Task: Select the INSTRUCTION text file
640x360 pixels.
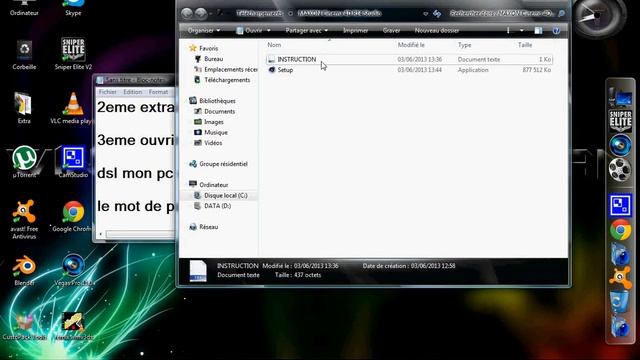Action: (409, 60)
